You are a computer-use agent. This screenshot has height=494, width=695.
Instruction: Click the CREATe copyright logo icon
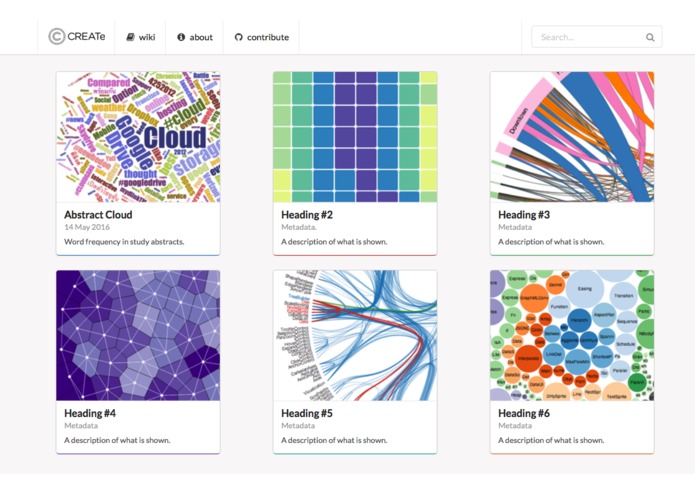pos(57,36)
